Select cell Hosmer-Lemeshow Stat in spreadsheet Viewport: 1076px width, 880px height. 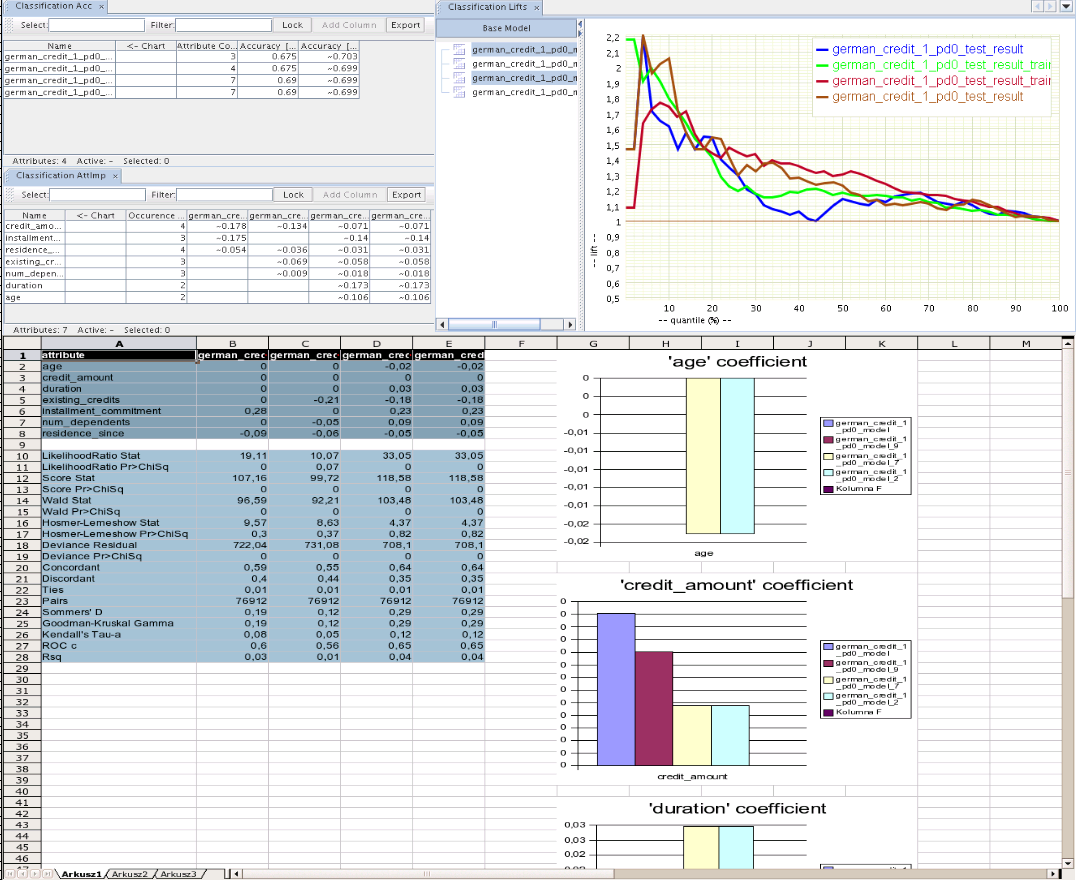click(119, 523)
